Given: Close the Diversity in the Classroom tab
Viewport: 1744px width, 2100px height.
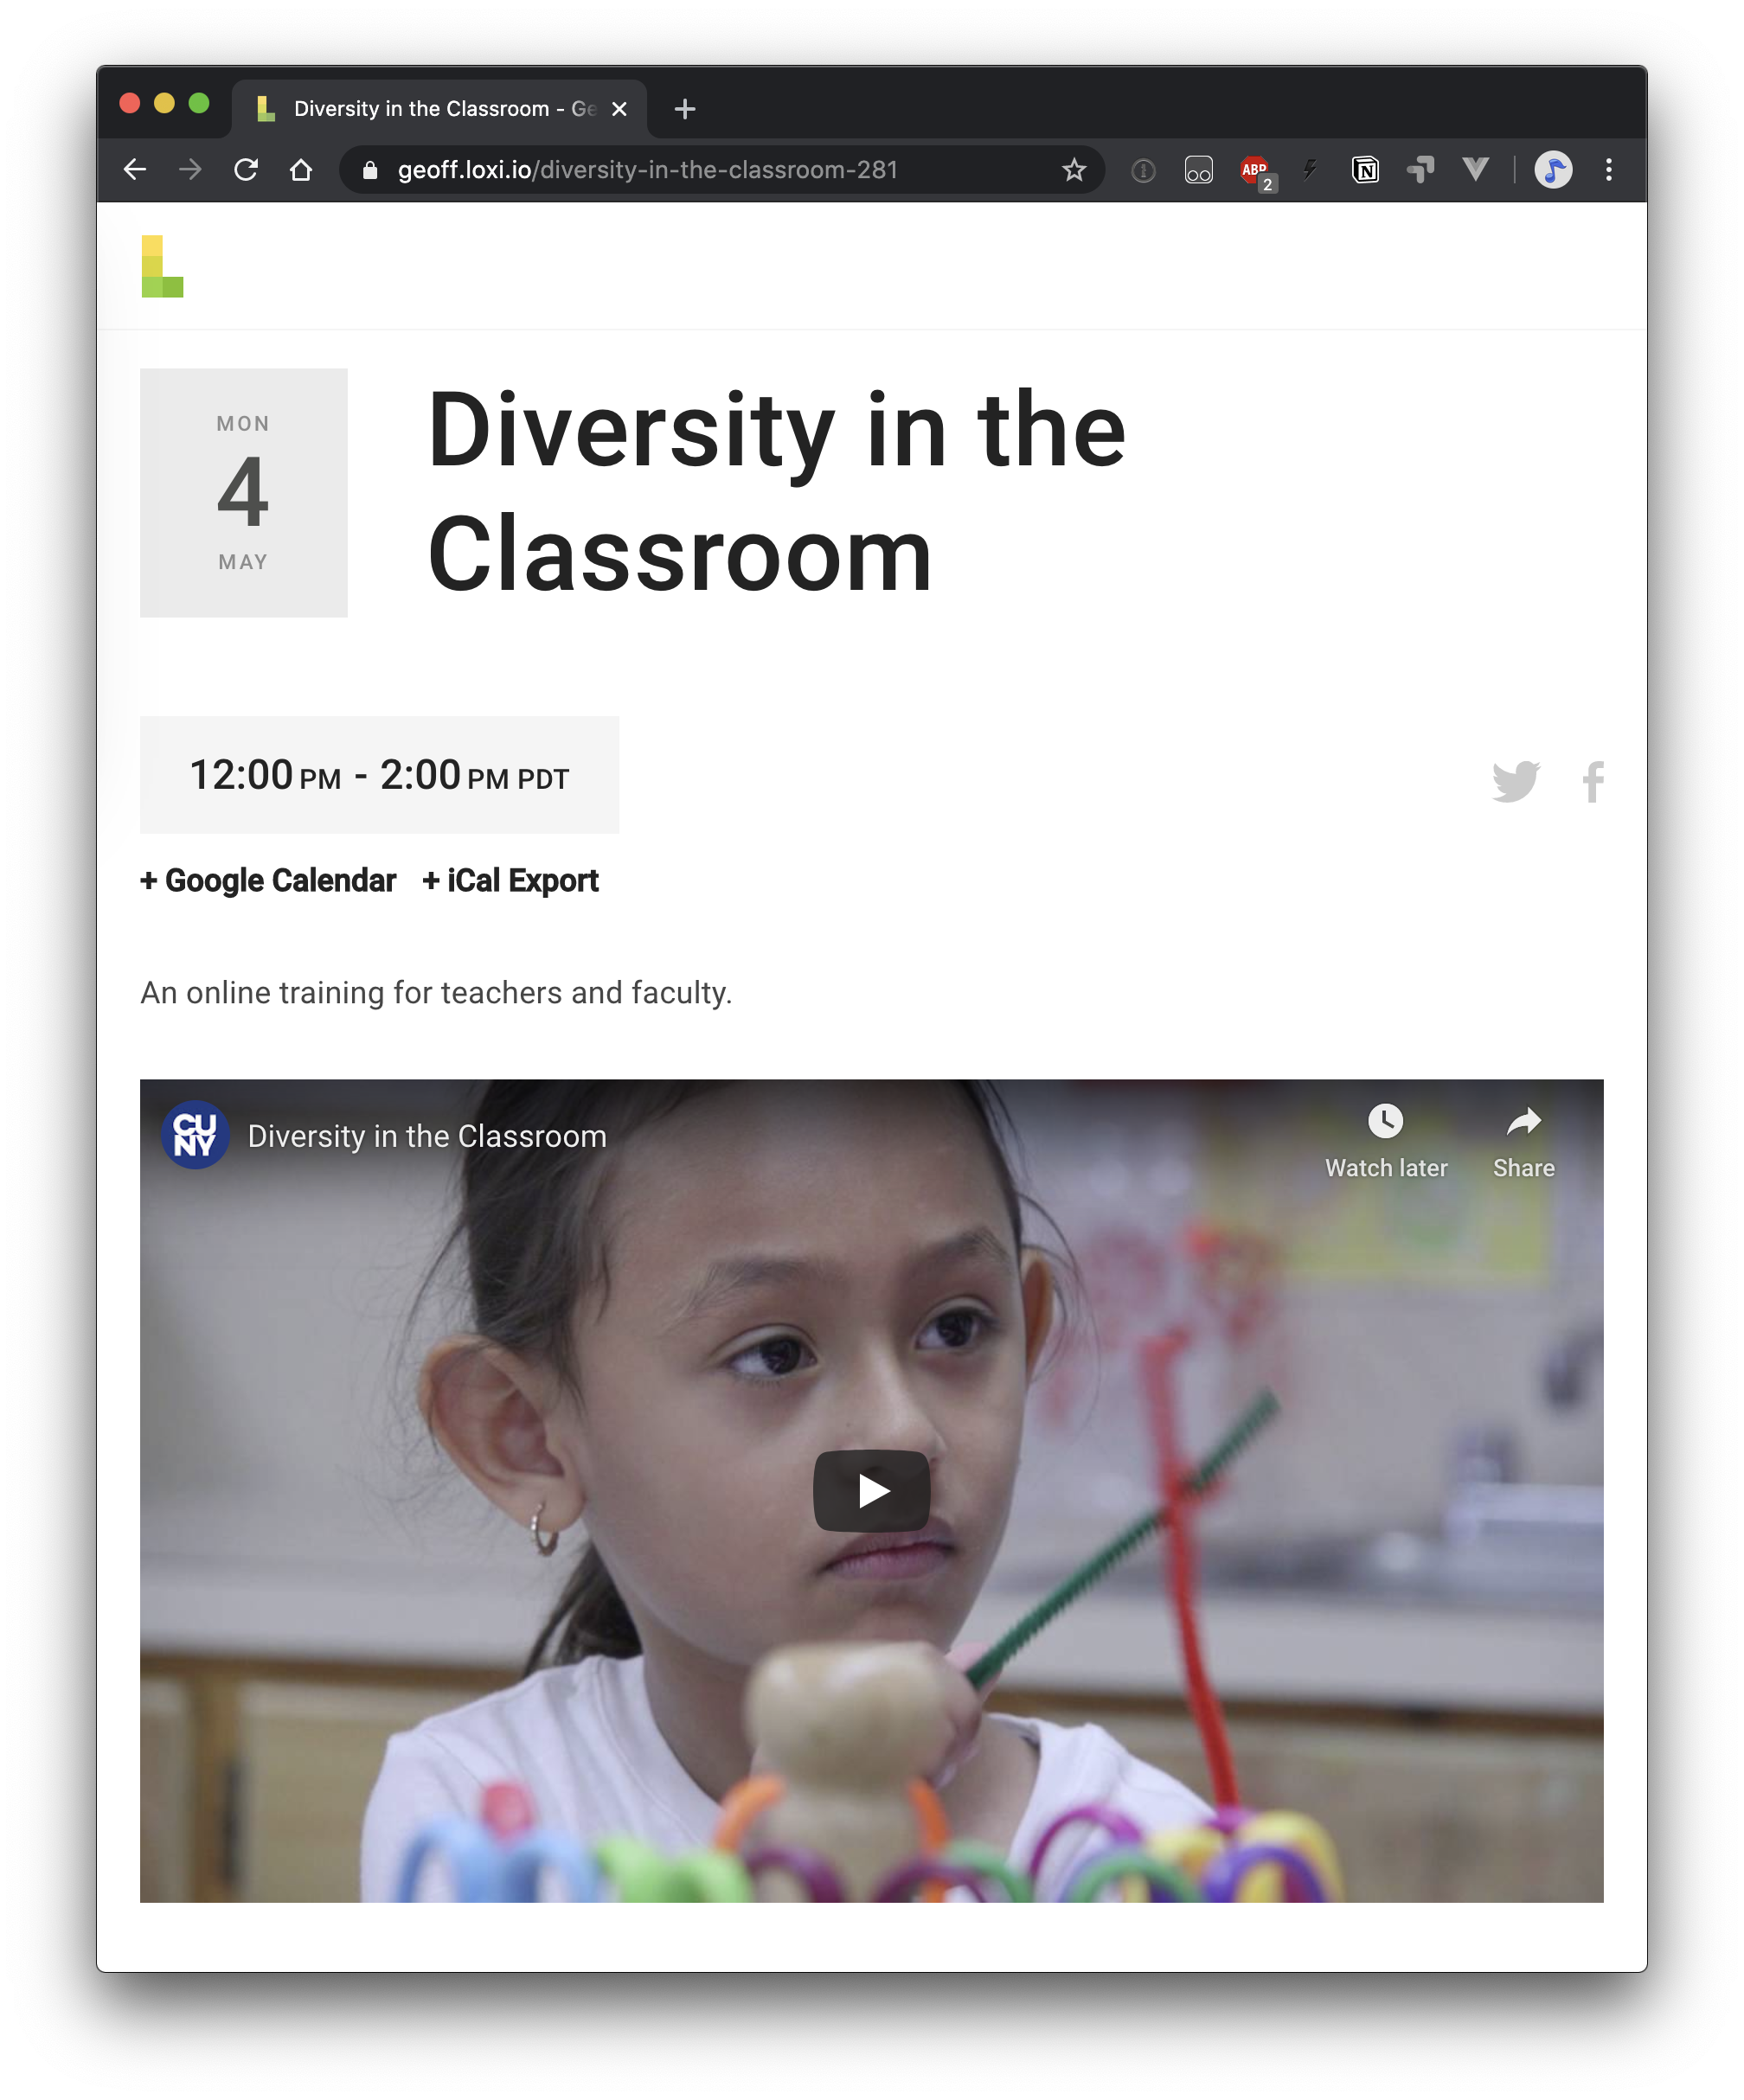Looking at the screenshot, I should (619, 109).
